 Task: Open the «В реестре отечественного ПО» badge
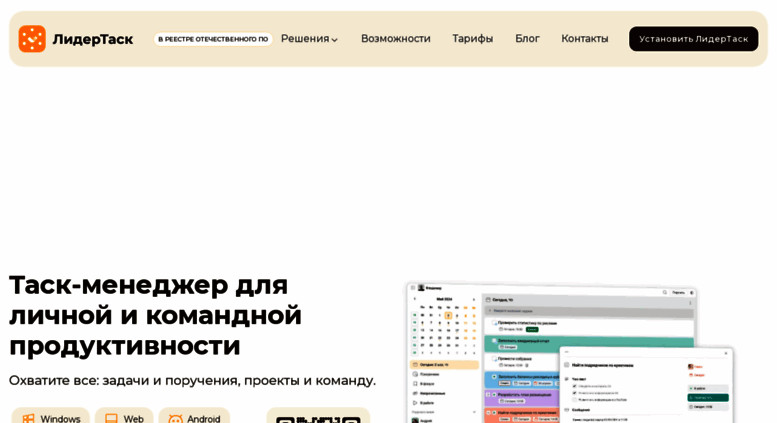tap(213, 39)
